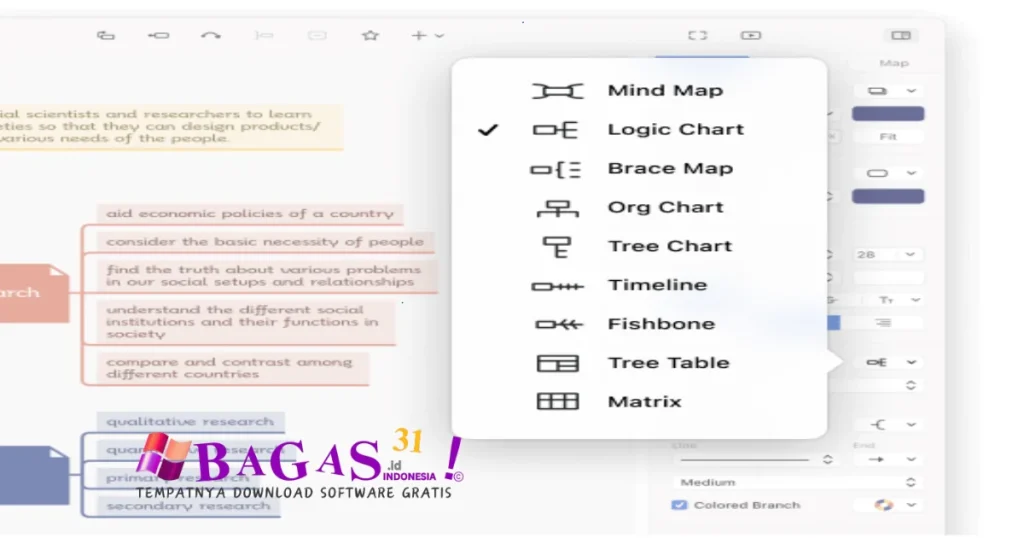
Task: Click the line thickness stepper arrows
Action: 827,459
